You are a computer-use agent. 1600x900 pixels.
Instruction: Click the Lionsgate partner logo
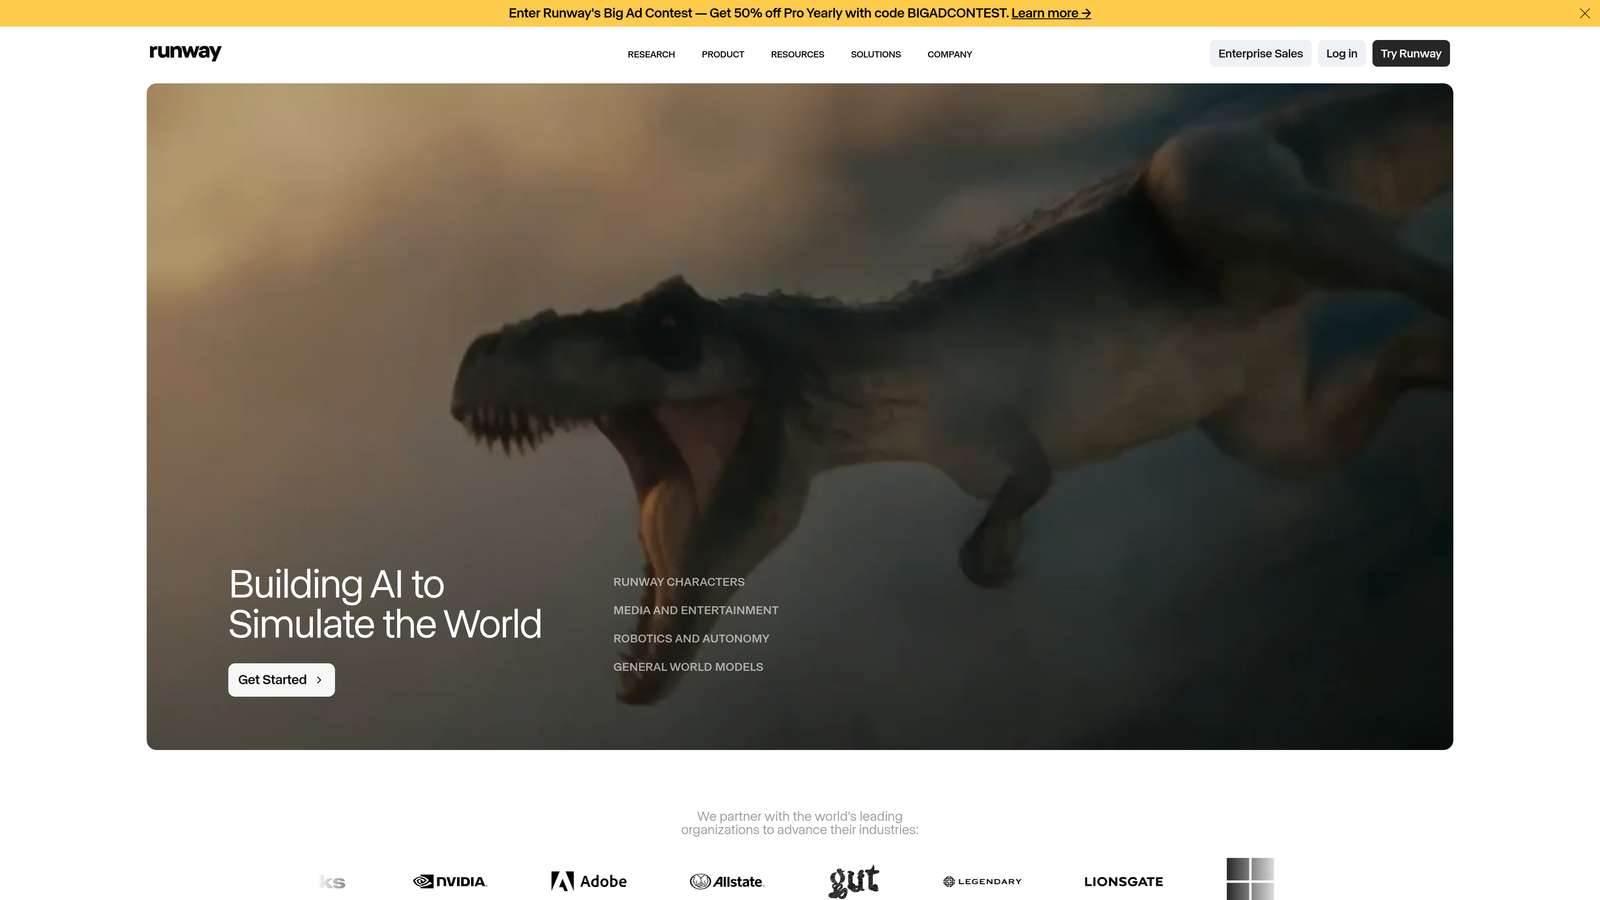pyautogui.click(x=1123, y=881)
